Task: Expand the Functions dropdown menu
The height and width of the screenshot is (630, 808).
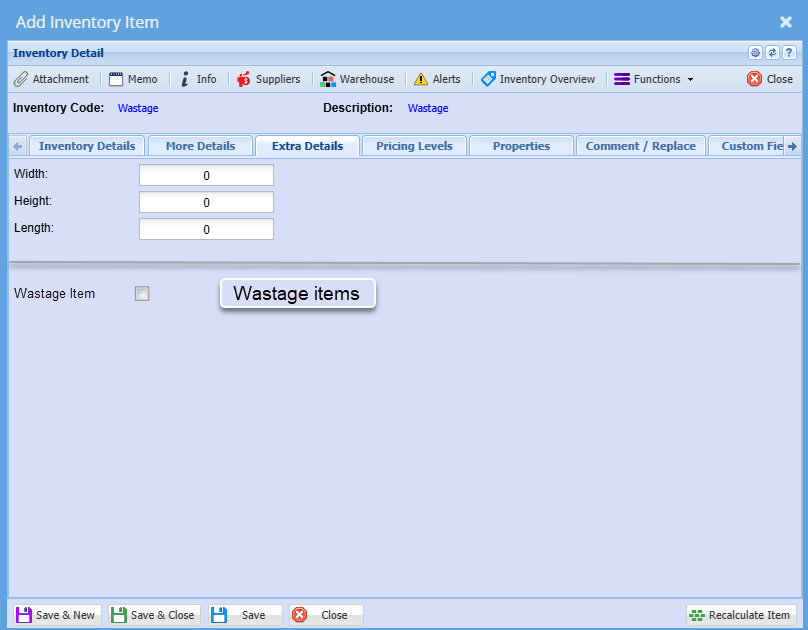Action: click(x=653, y=79)
